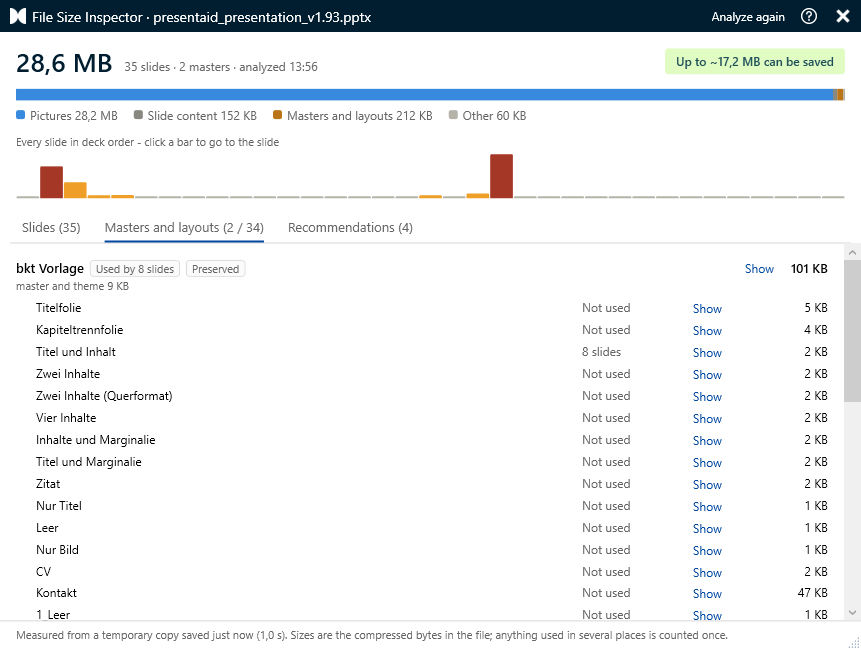Show the Kontakt layout
Image resolution: width=861 pixels, height=650 pixels.
[707, 593]
